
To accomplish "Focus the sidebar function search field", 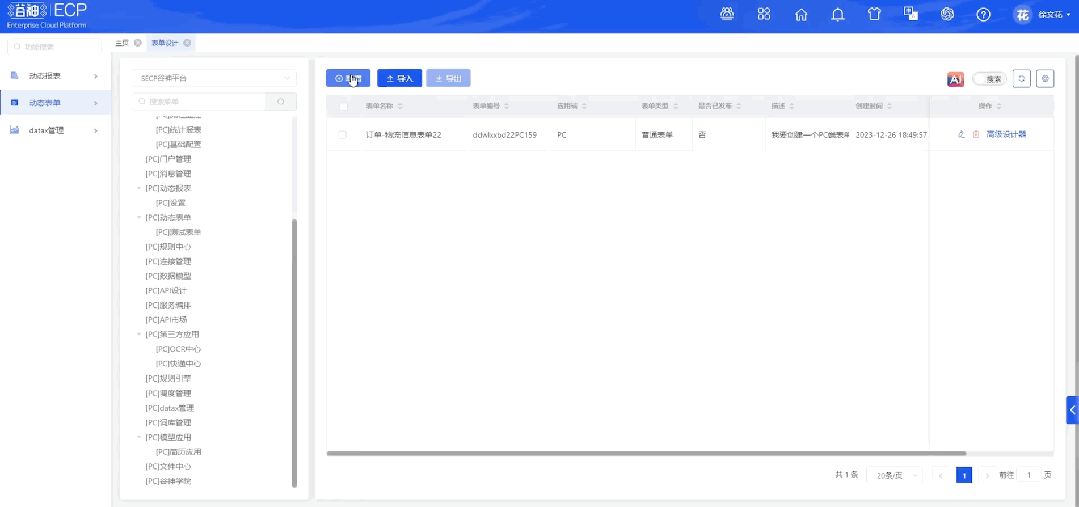I will pyautogui.click(x=54, y=47).
